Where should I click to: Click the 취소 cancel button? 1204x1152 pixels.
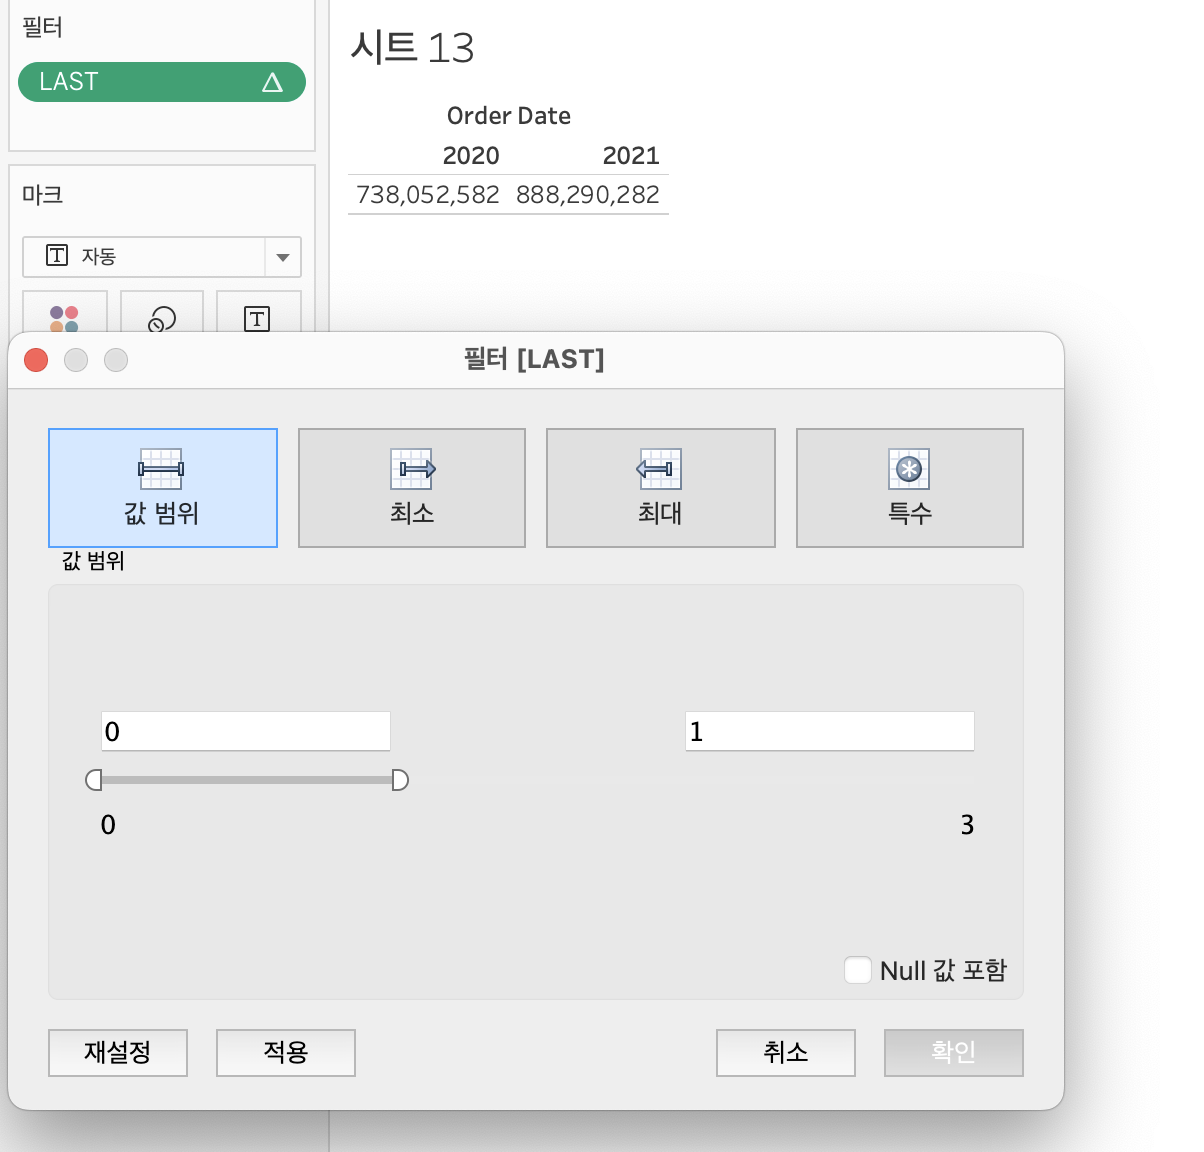click(x=786, y=1052)
